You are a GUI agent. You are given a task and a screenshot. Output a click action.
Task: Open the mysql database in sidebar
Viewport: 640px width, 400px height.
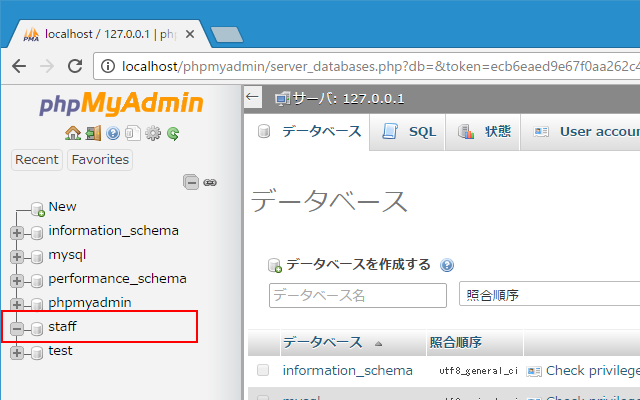(67, 255)
